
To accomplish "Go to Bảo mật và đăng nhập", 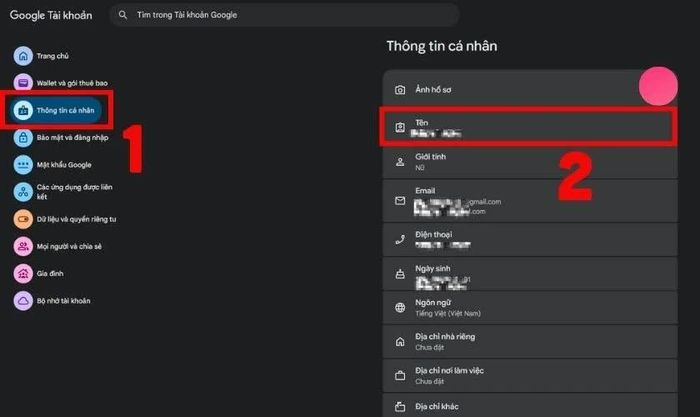I will point(72,138).
